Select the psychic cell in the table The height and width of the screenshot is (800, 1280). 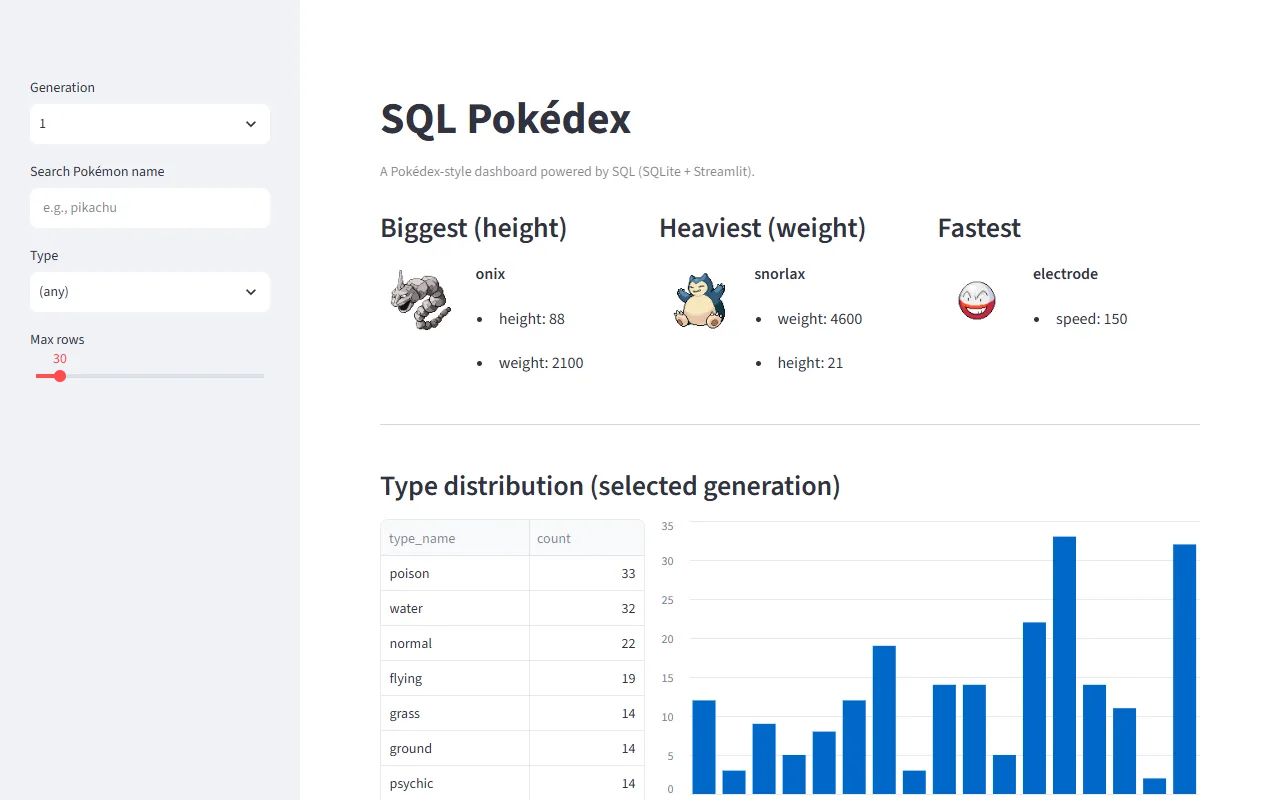455,783
